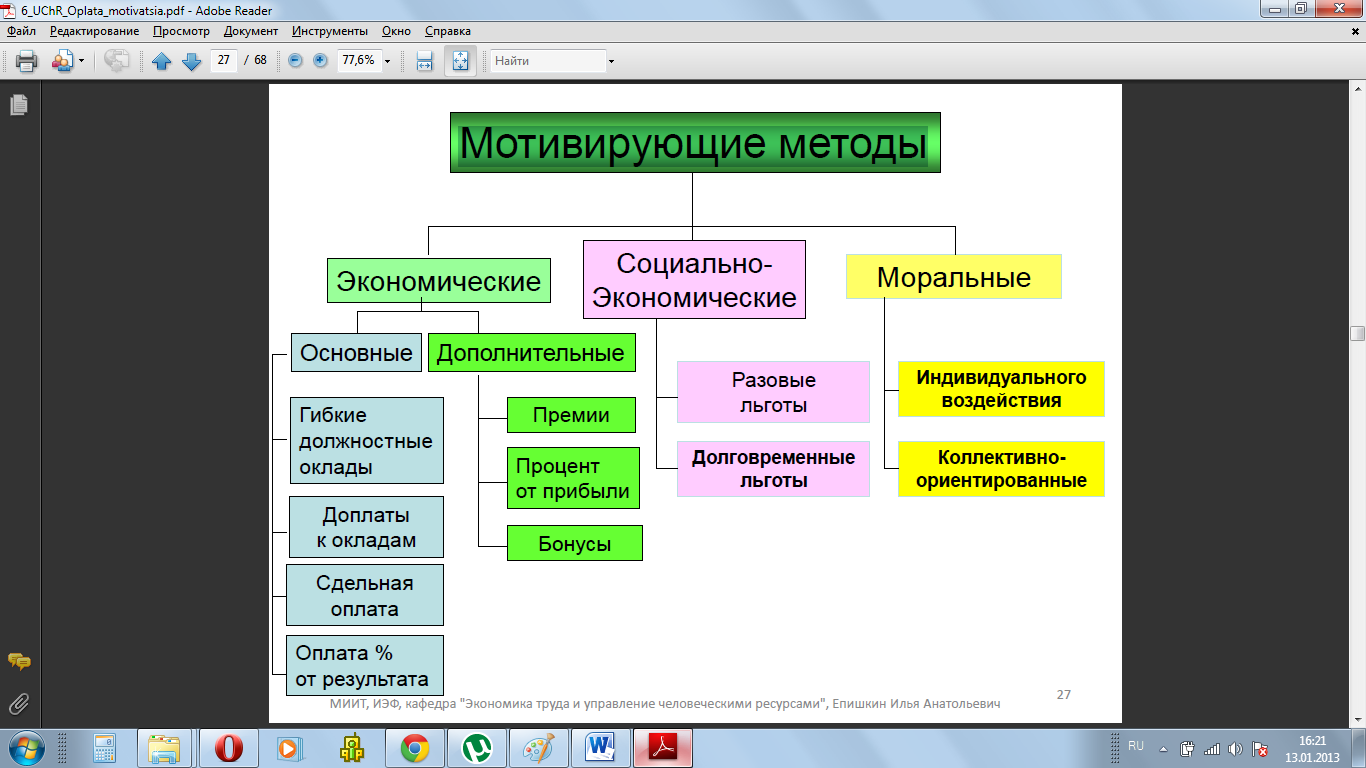Click the Бонусы box

(575, 544)
